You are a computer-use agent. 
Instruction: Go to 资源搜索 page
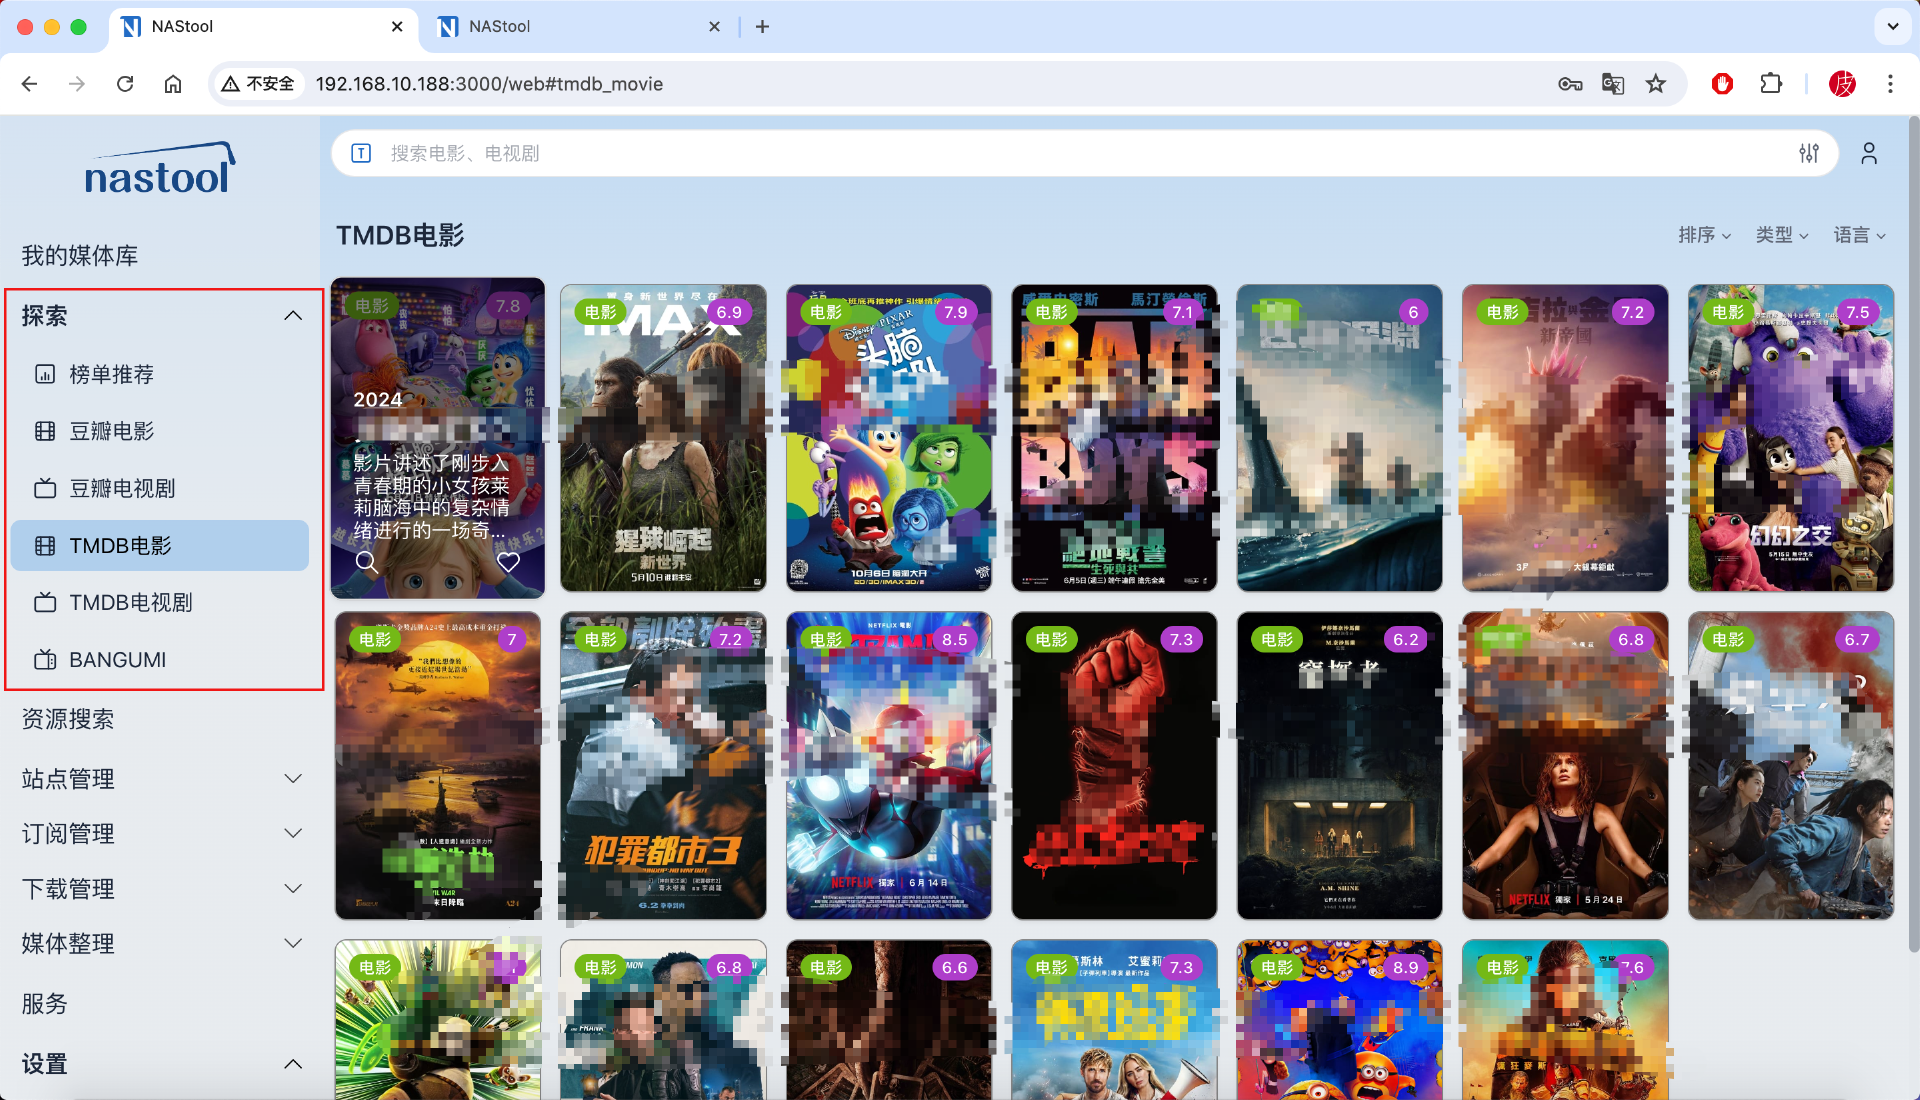[68, 719]
